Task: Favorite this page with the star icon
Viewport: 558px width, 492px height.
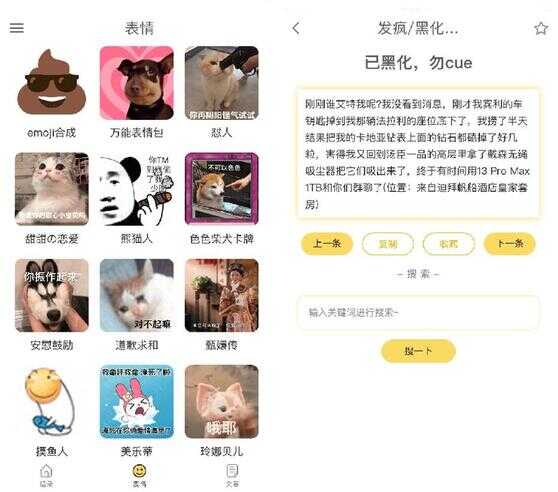Action: point(541,28)
